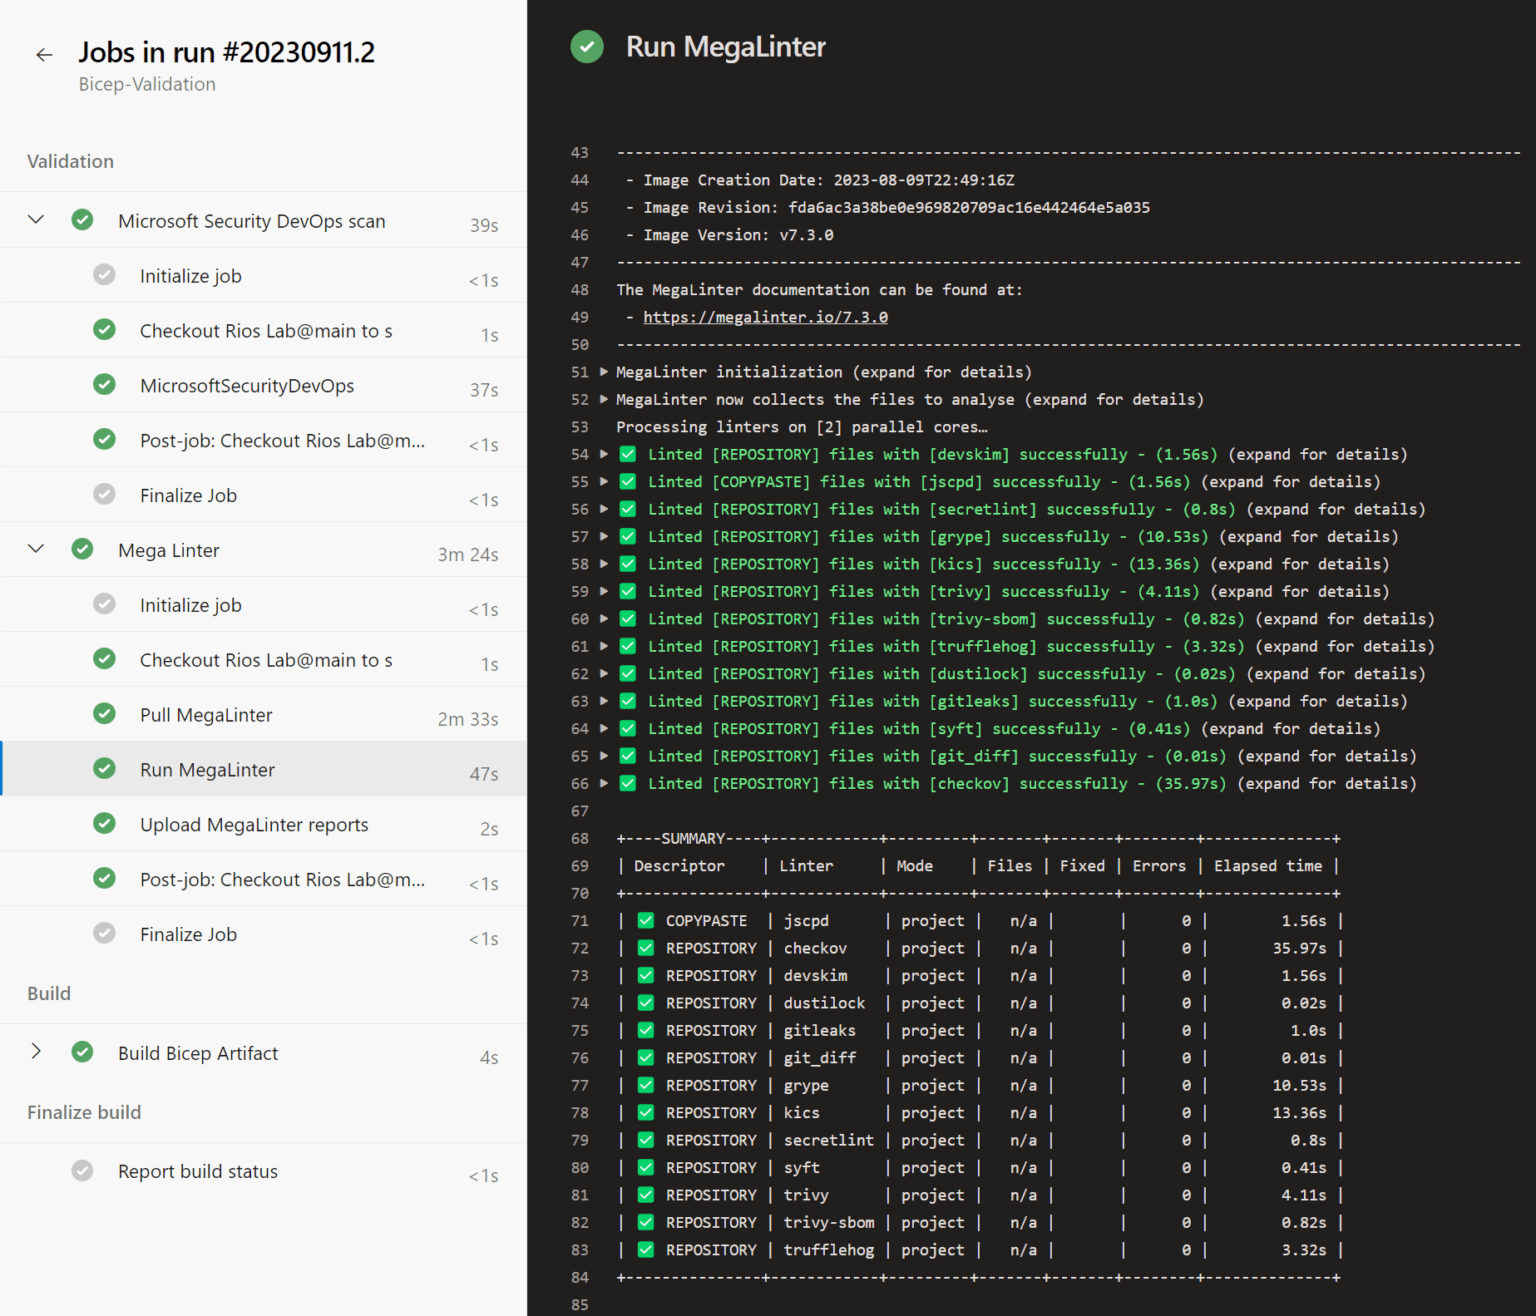
Task: Click the check icon on the gitleaks log line
Action: point(627,701)
